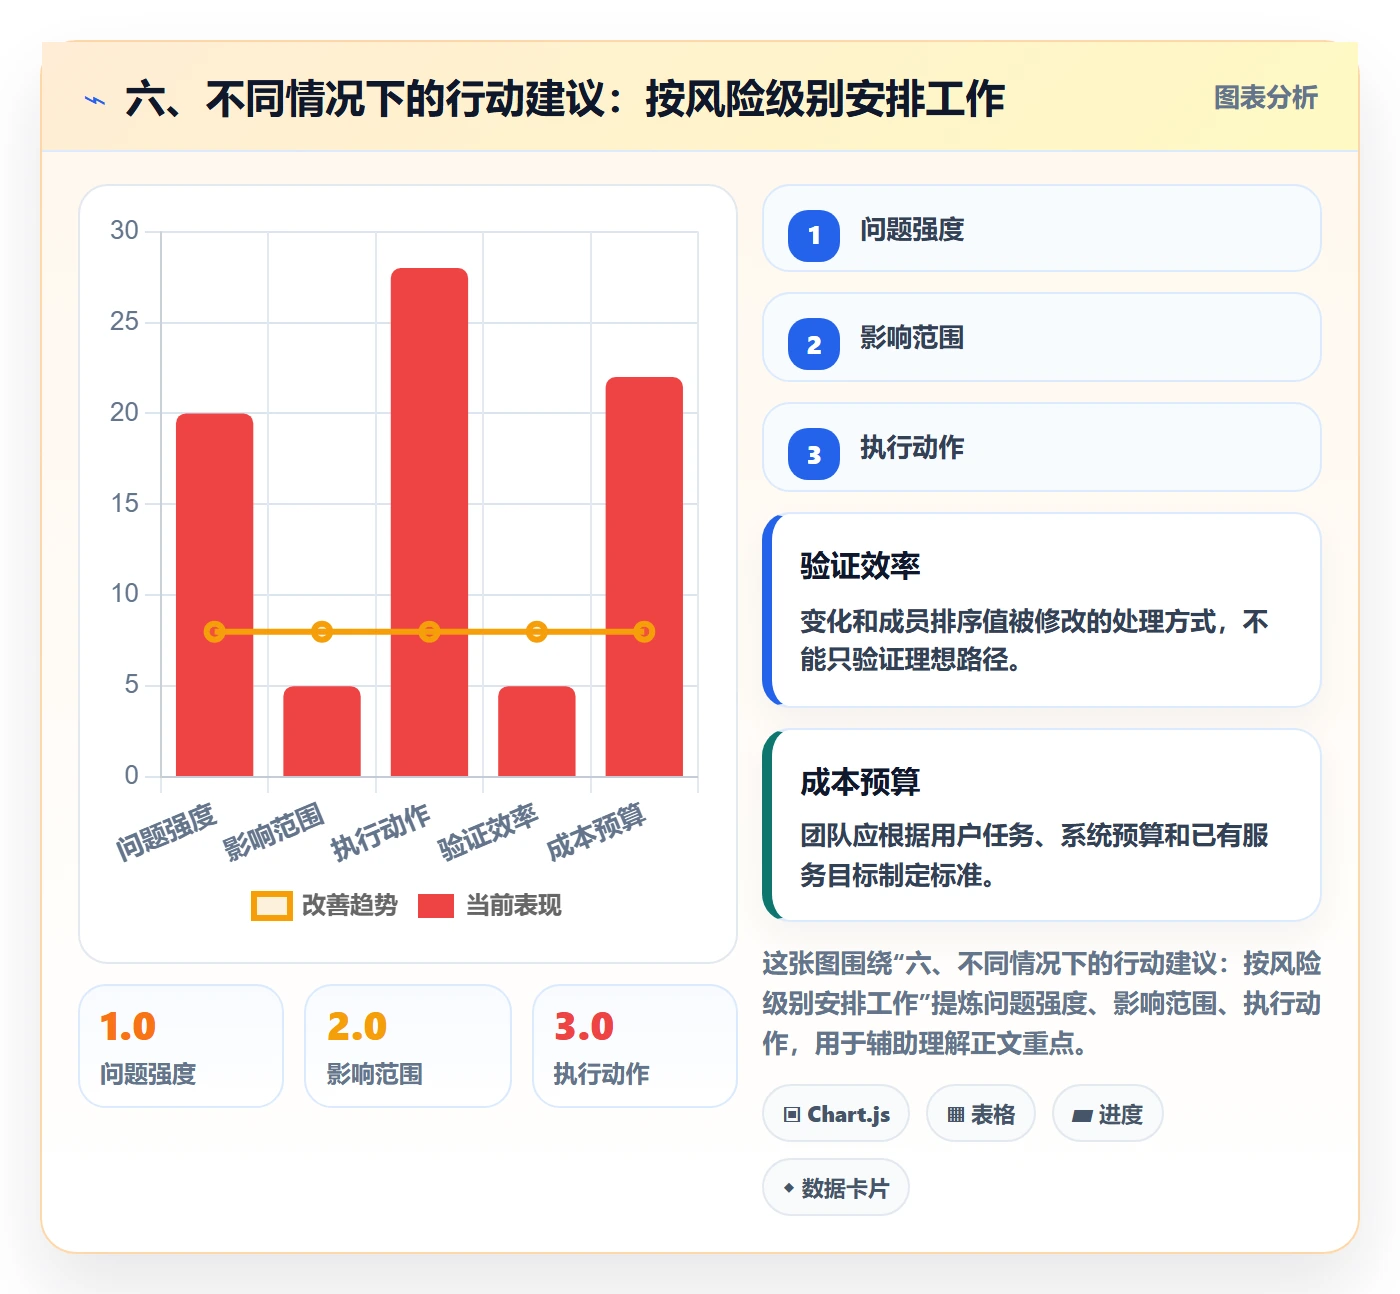Click the progress icon in 进度 tag
Image resolution: width=1400 pixels, height=1294 pixels.
point(1082,1115)
